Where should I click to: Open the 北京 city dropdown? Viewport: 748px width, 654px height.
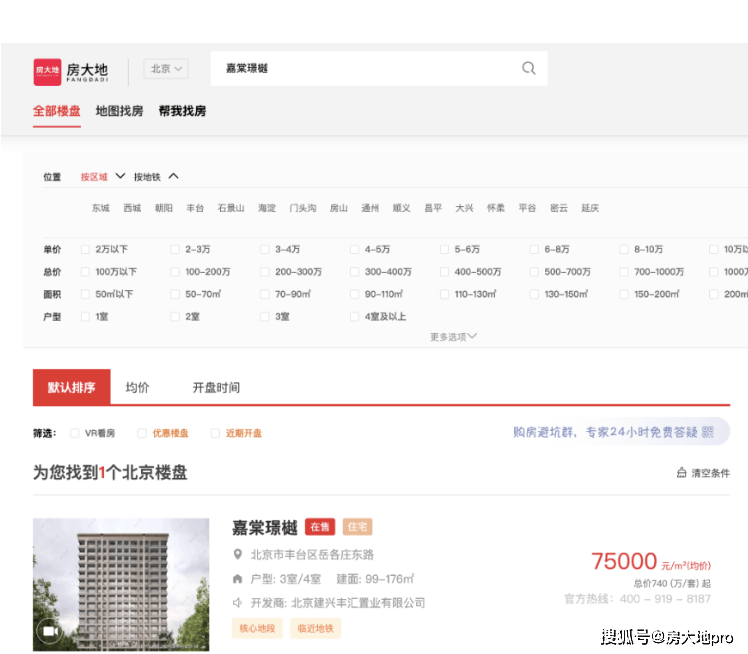[165, 69]
